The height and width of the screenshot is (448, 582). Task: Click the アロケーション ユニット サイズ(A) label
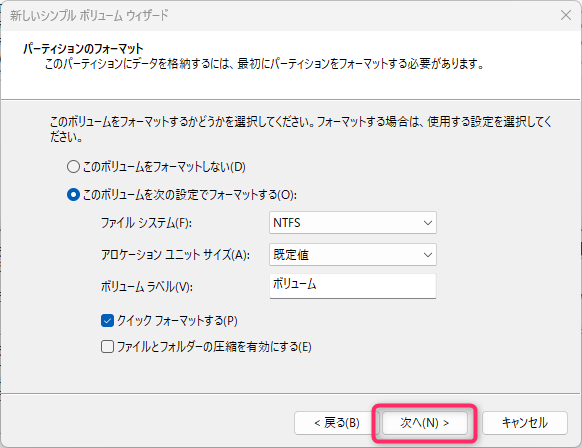[175, 255]
